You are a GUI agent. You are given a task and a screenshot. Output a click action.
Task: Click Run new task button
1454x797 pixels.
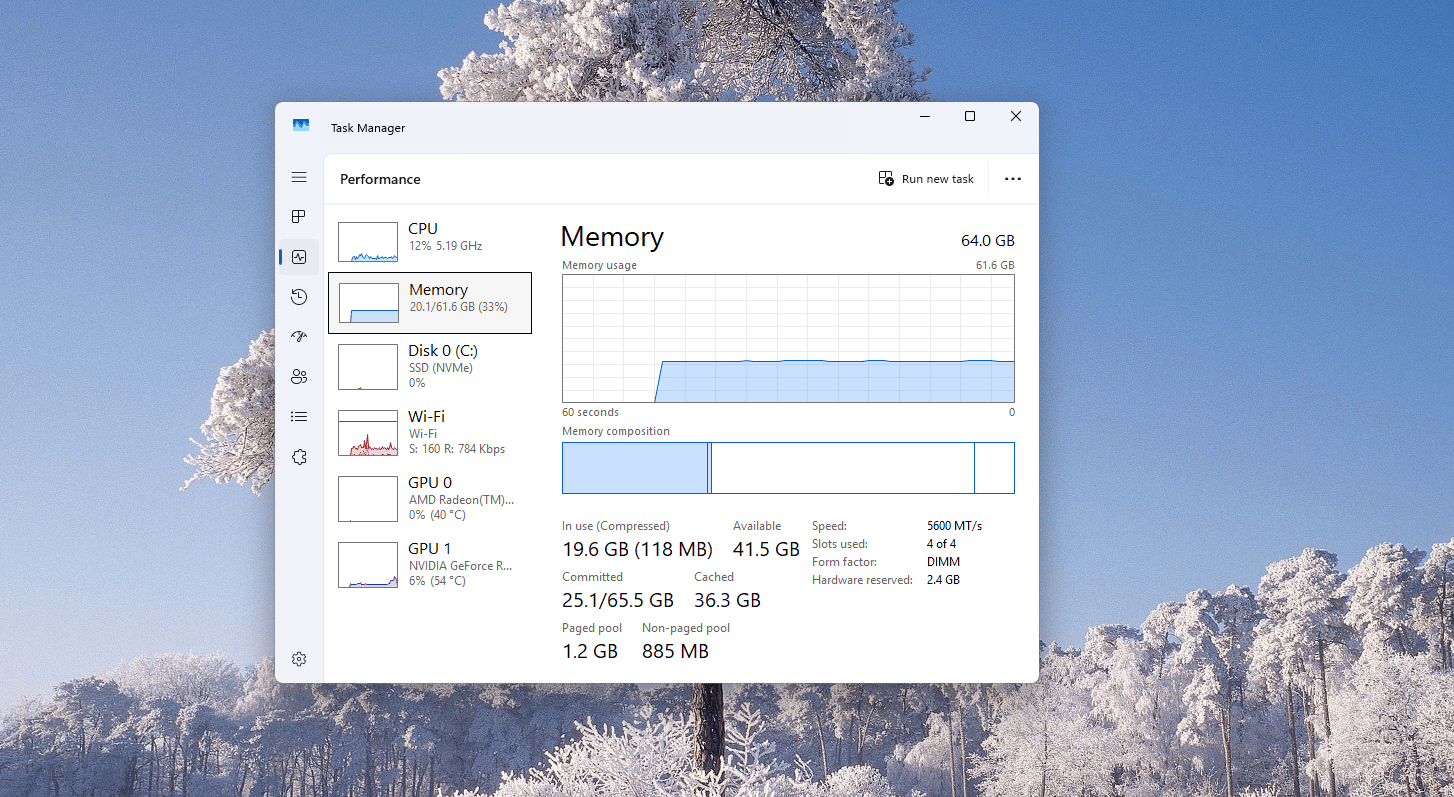(926, 179)
